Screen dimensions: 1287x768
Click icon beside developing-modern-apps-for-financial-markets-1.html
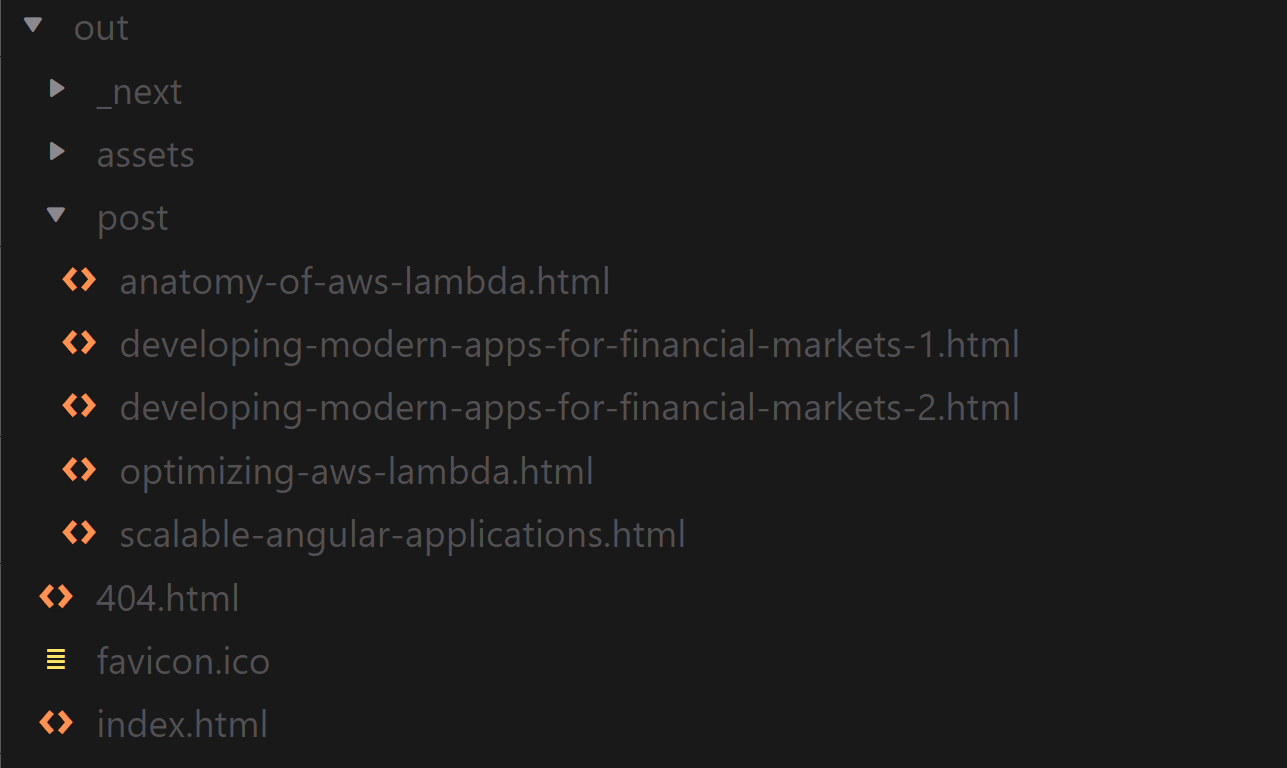pyautogui.click(x=79, y=343)
